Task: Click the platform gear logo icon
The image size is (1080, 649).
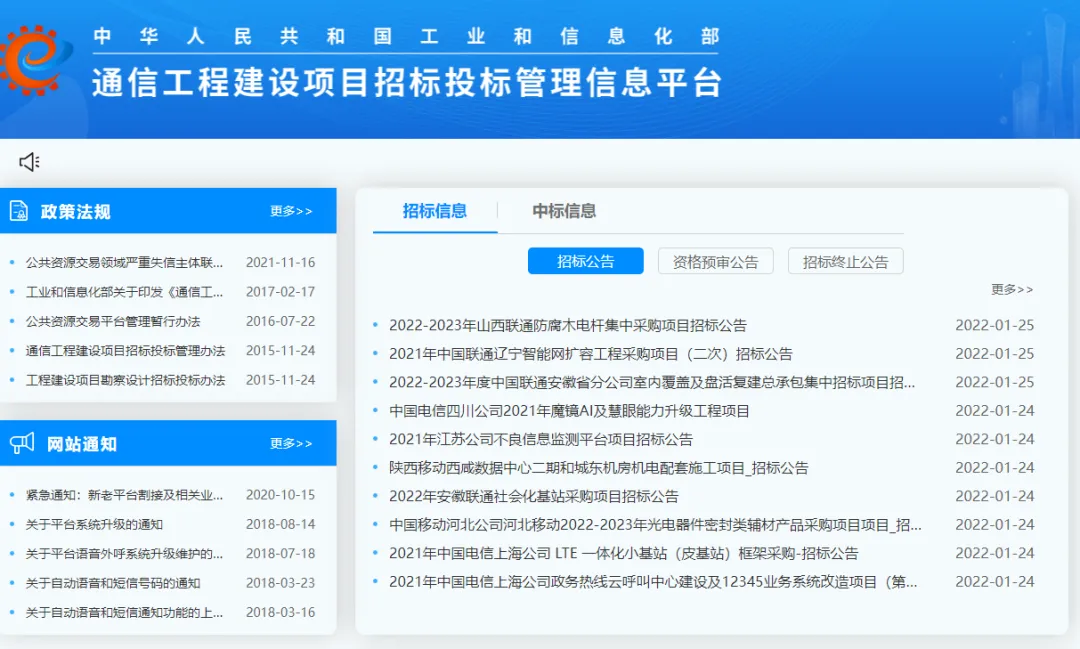Action: pos(34,57)
